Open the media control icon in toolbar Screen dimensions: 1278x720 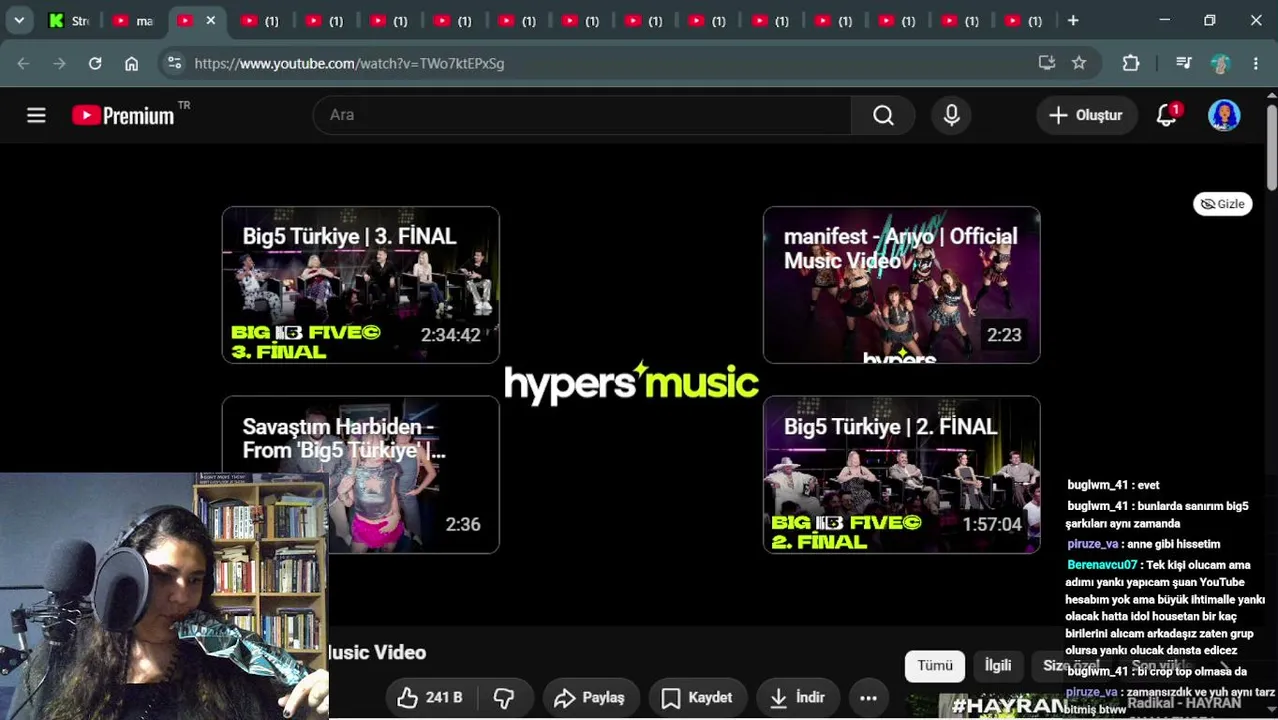tap(1184, 63)
